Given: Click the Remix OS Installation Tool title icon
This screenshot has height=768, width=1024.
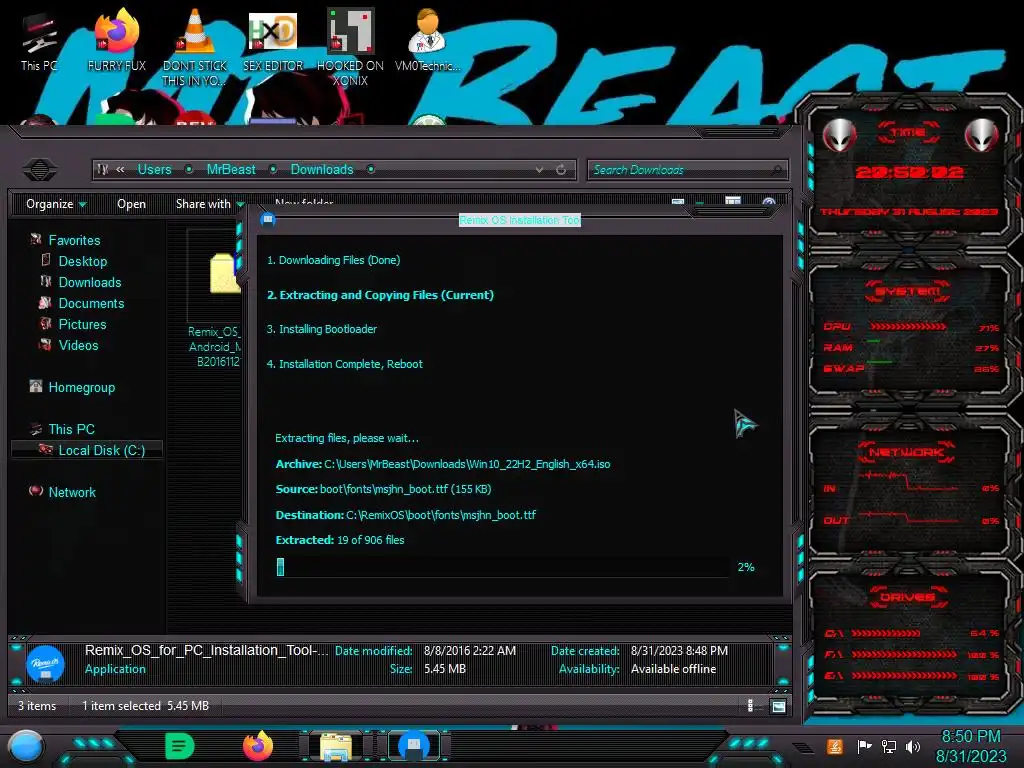Looking at the screenshot, I should tap(268, 219).
